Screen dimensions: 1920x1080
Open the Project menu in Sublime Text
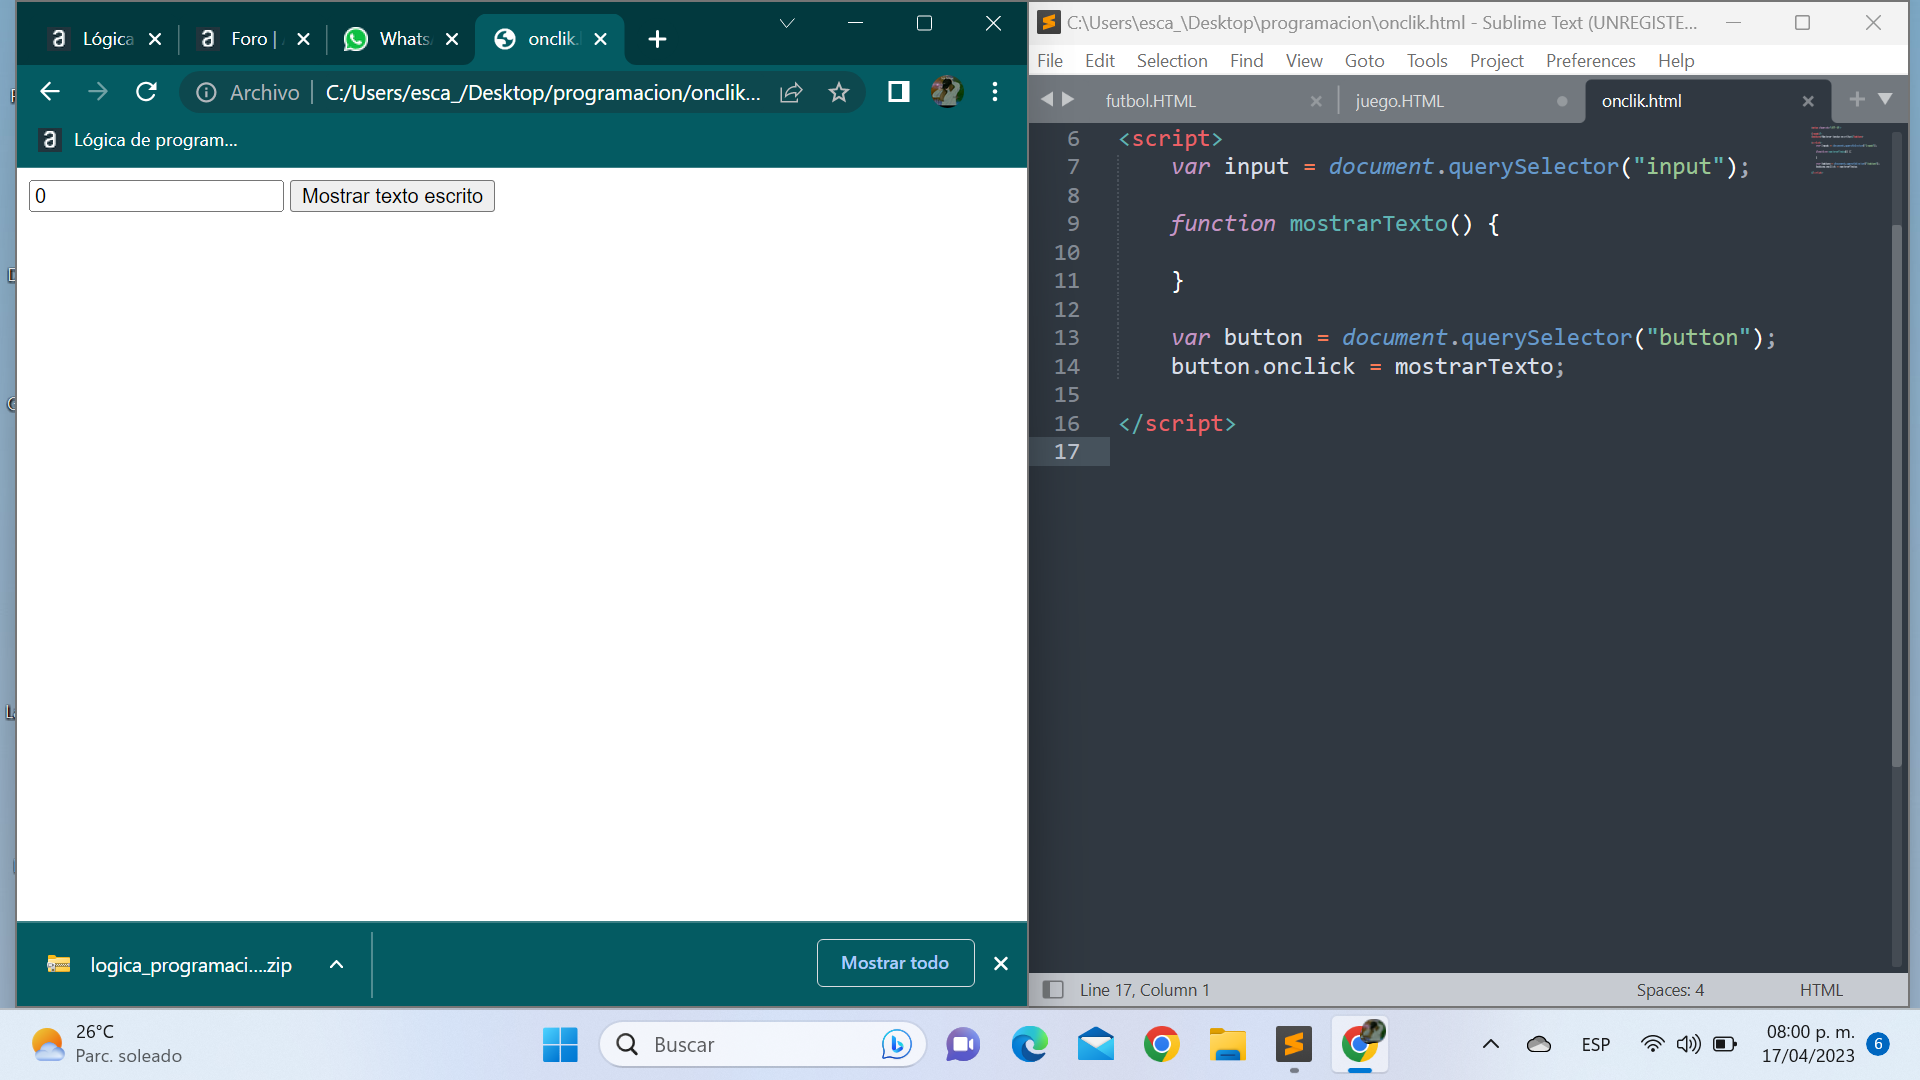coord(1496,61)
